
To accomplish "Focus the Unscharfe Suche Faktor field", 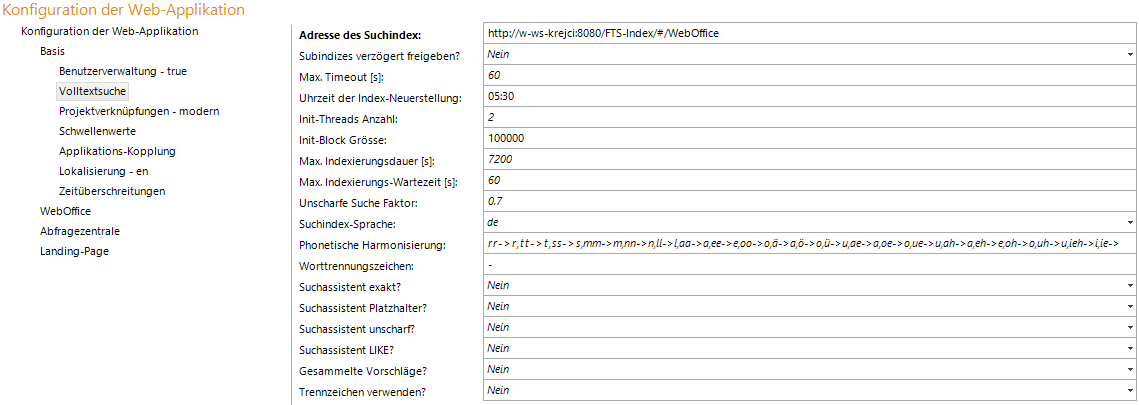I will coord(808,201).
